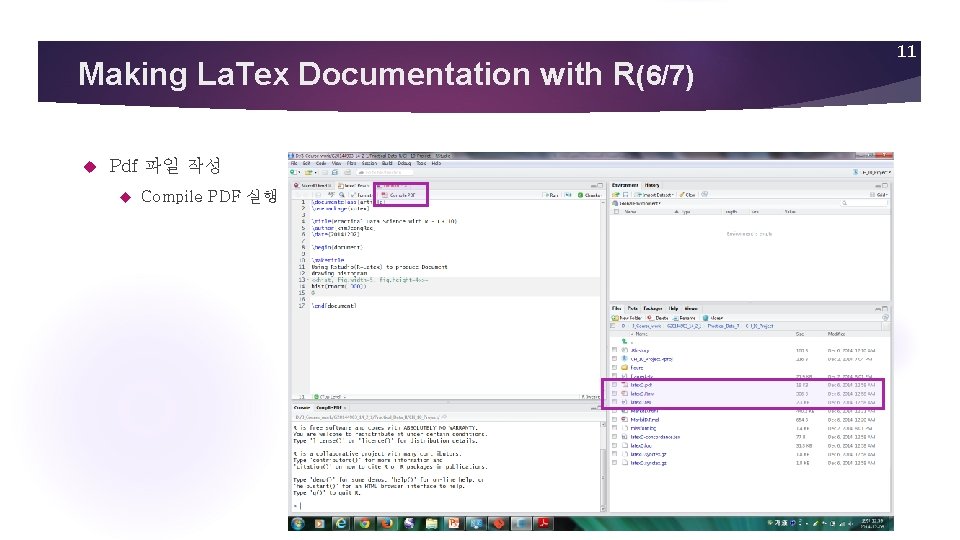Open the Help menu in menu bar
Viewport: 960px width, 540px height.
(x=436, y=163)
